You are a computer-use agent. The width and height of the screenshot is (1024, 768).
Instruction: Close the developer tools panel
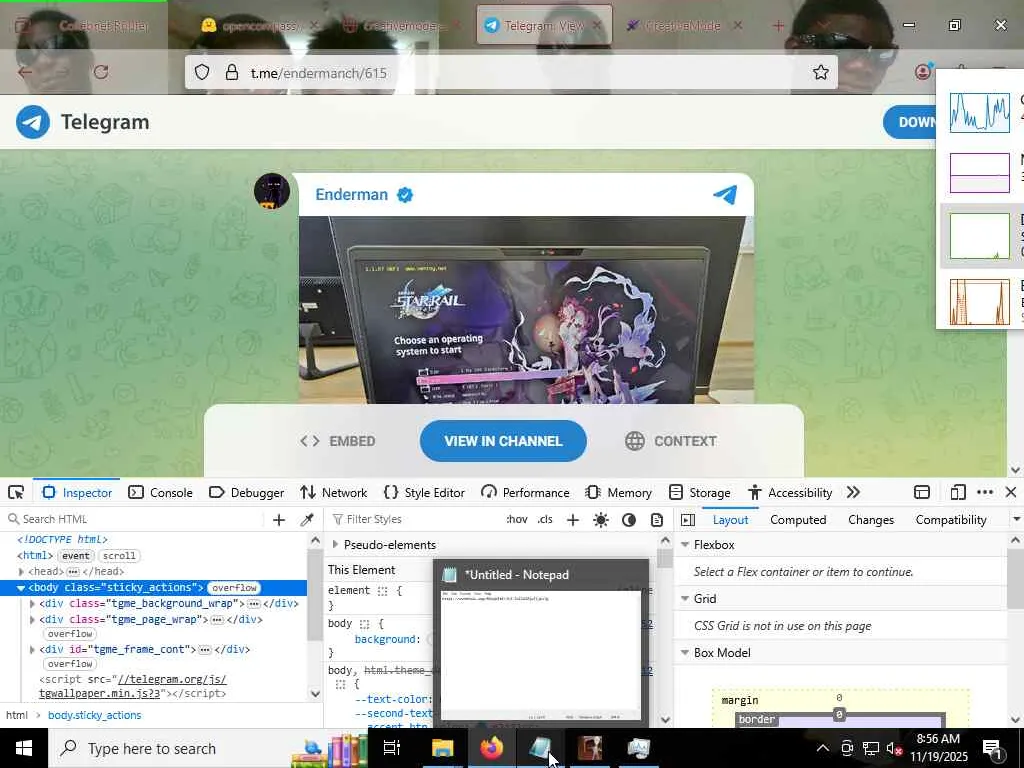tap(1011, 492)
